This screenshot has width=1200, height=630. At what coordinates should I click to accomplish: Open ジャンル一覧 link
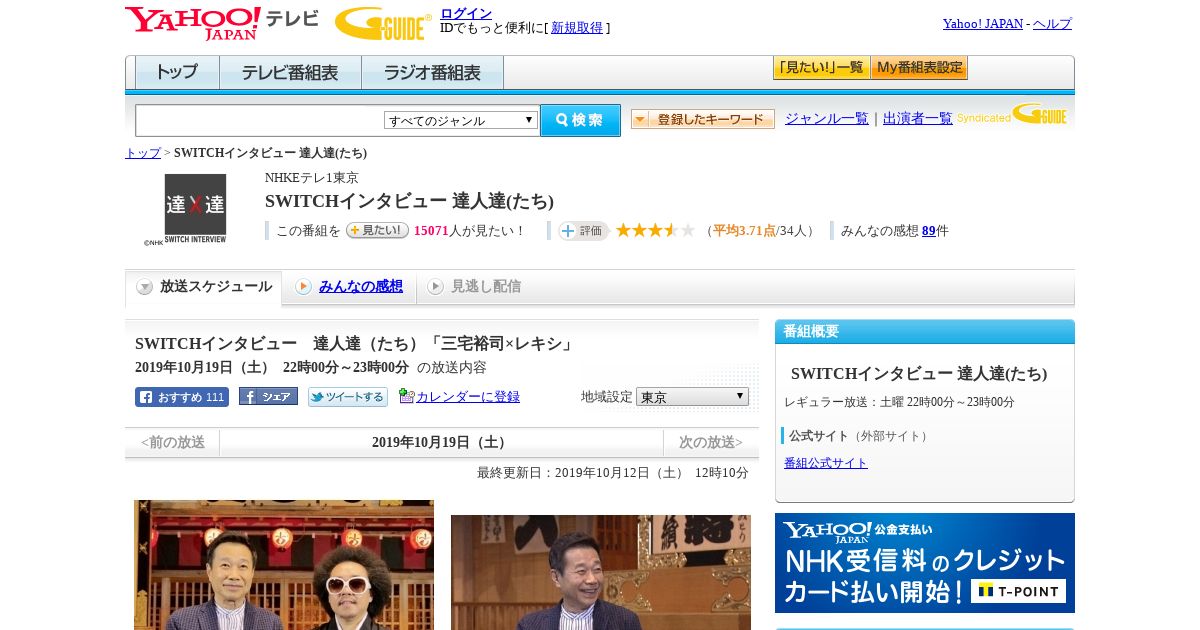pyautogui.click(x=827, y=118)
